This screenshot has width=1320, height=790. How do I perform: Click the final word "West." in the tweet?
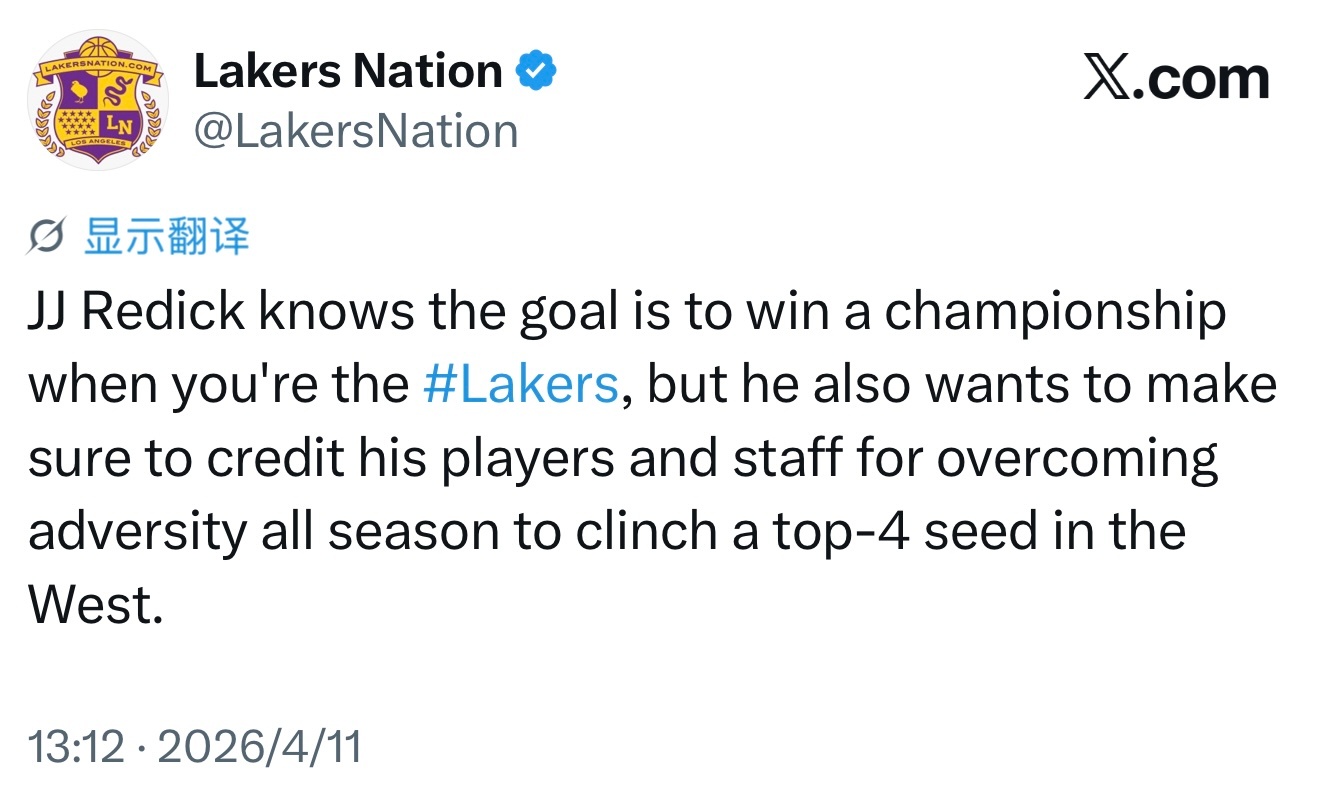click(x=95, y=604)
